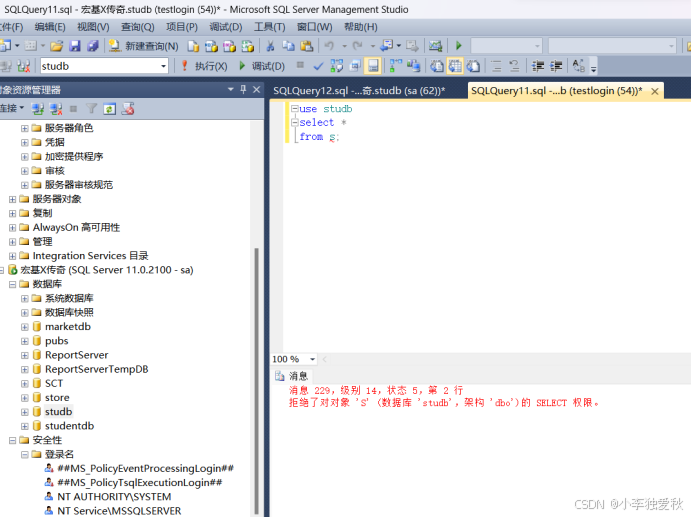The width and height of the screenshot is (692, 518).
Task: Click Disconnect icon in Object Explorer
Action: click(x=56, y=109)
